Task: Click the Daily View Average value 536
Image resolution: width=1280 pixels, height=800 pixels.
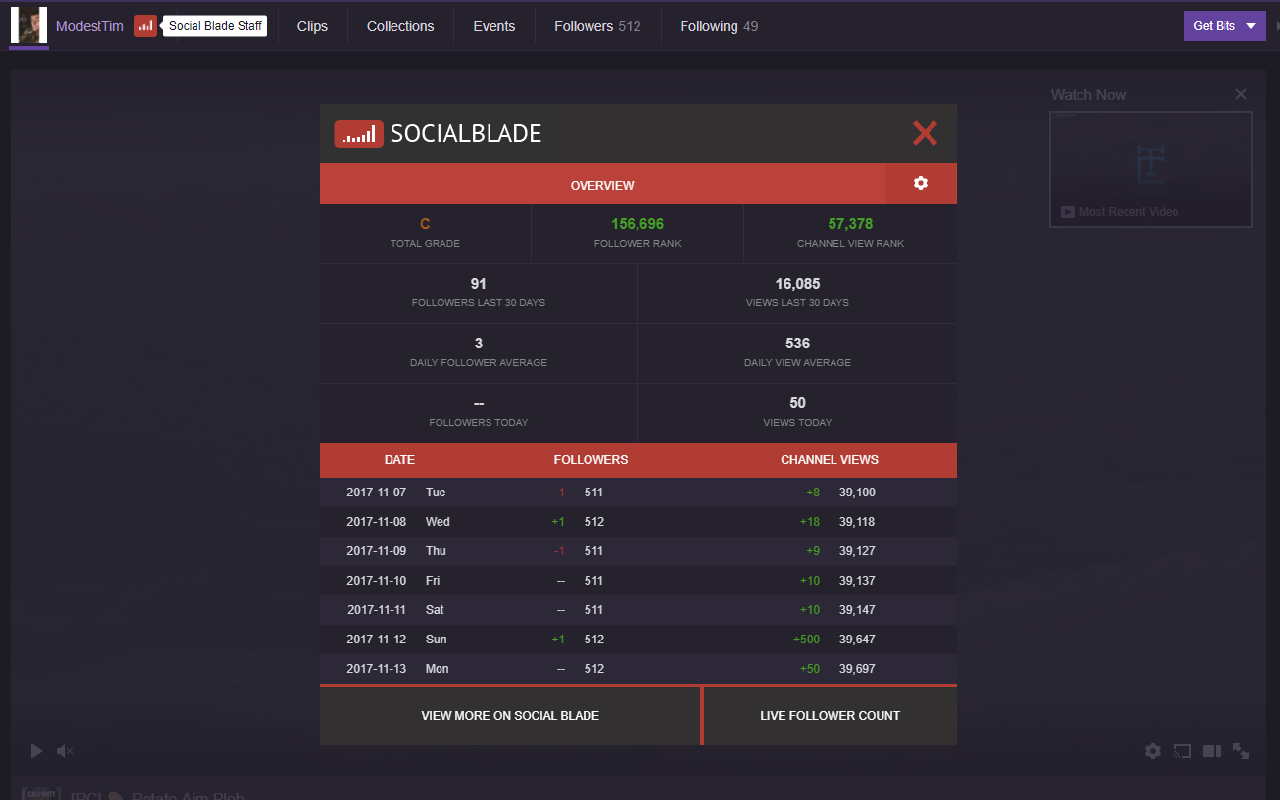Action: click(x=798, y=344)
